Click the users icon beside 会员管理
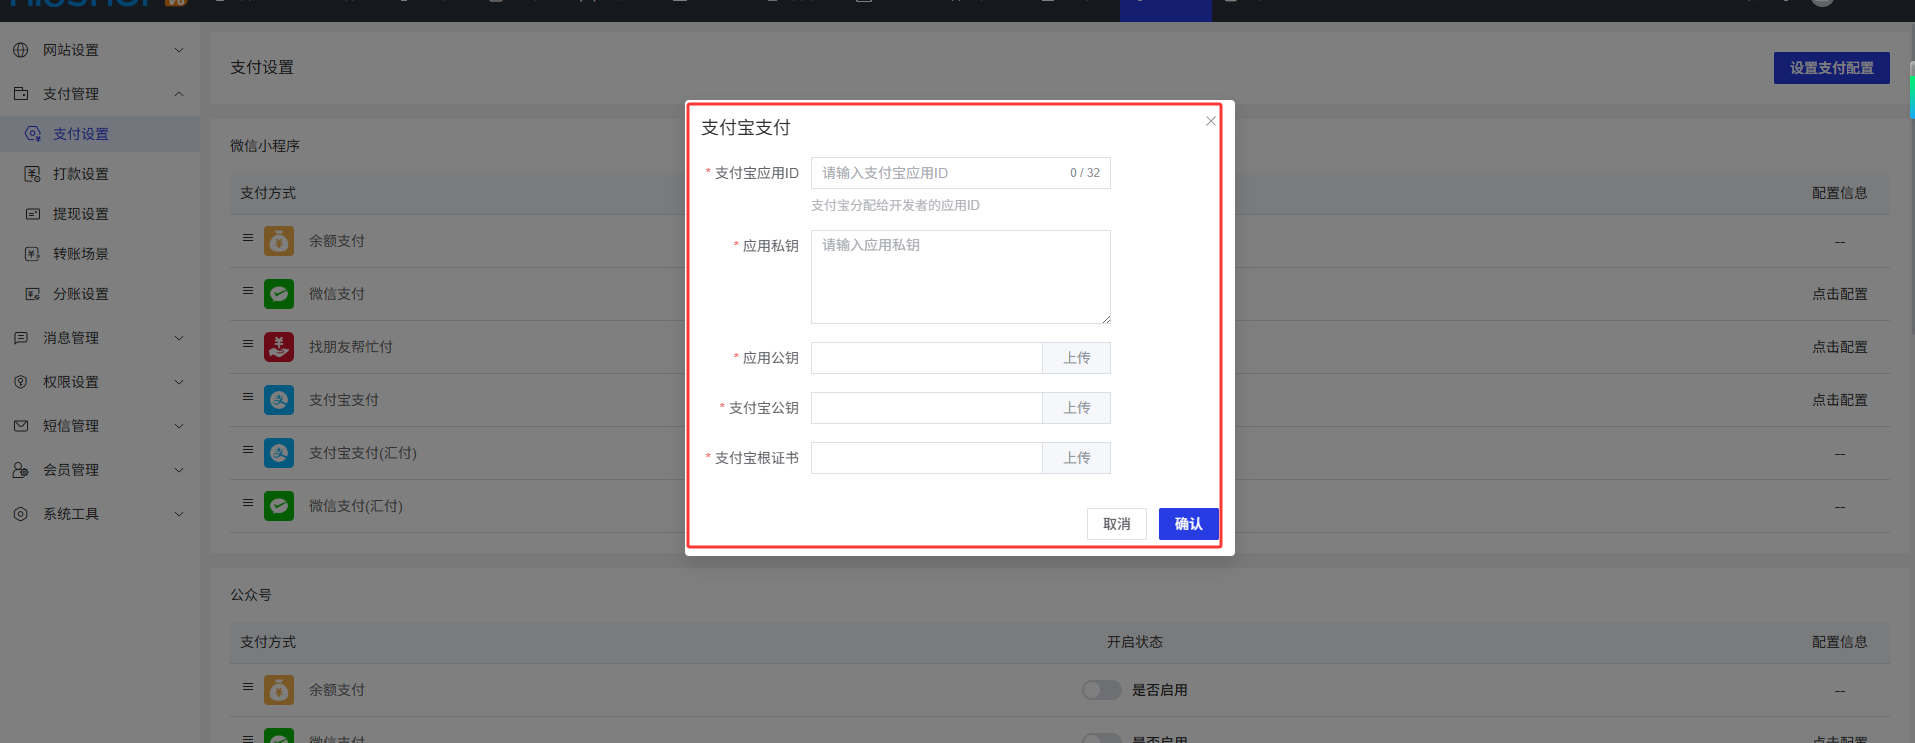 point(20,470)
